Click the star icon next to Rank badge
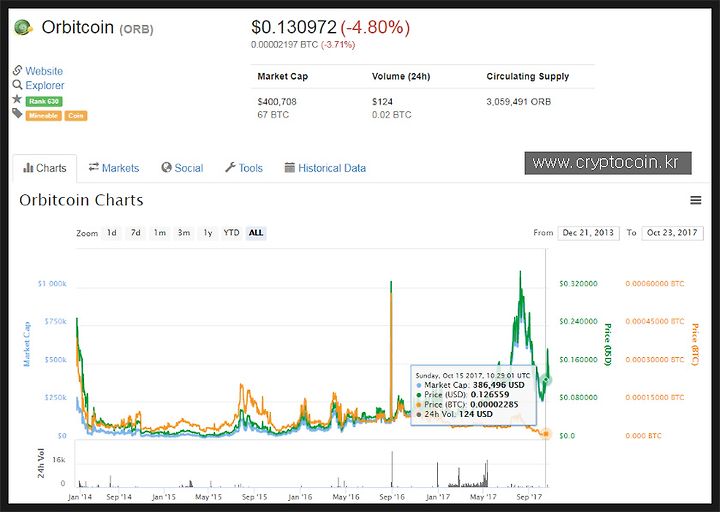Screen dimensions: 720x512 pyautogui.click(x=17, y=99)
